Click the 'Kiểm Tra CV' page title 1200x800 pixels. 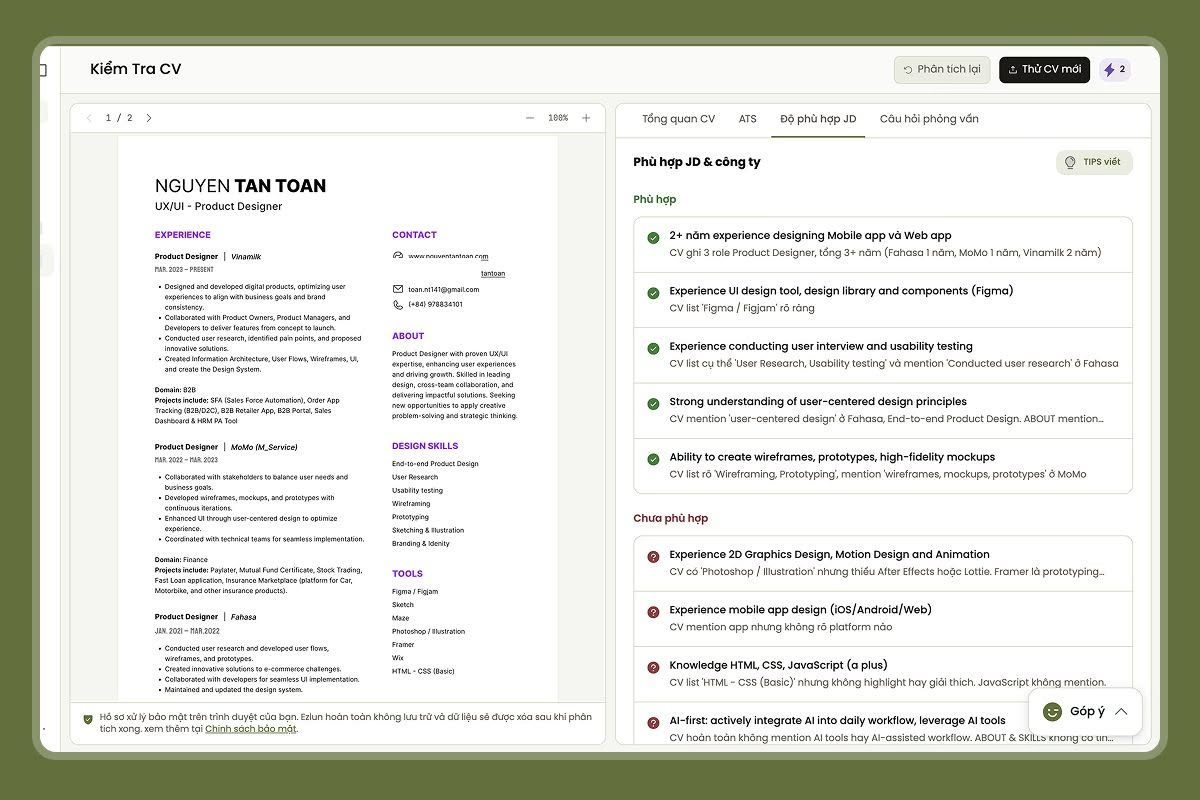tap(136, 69)
